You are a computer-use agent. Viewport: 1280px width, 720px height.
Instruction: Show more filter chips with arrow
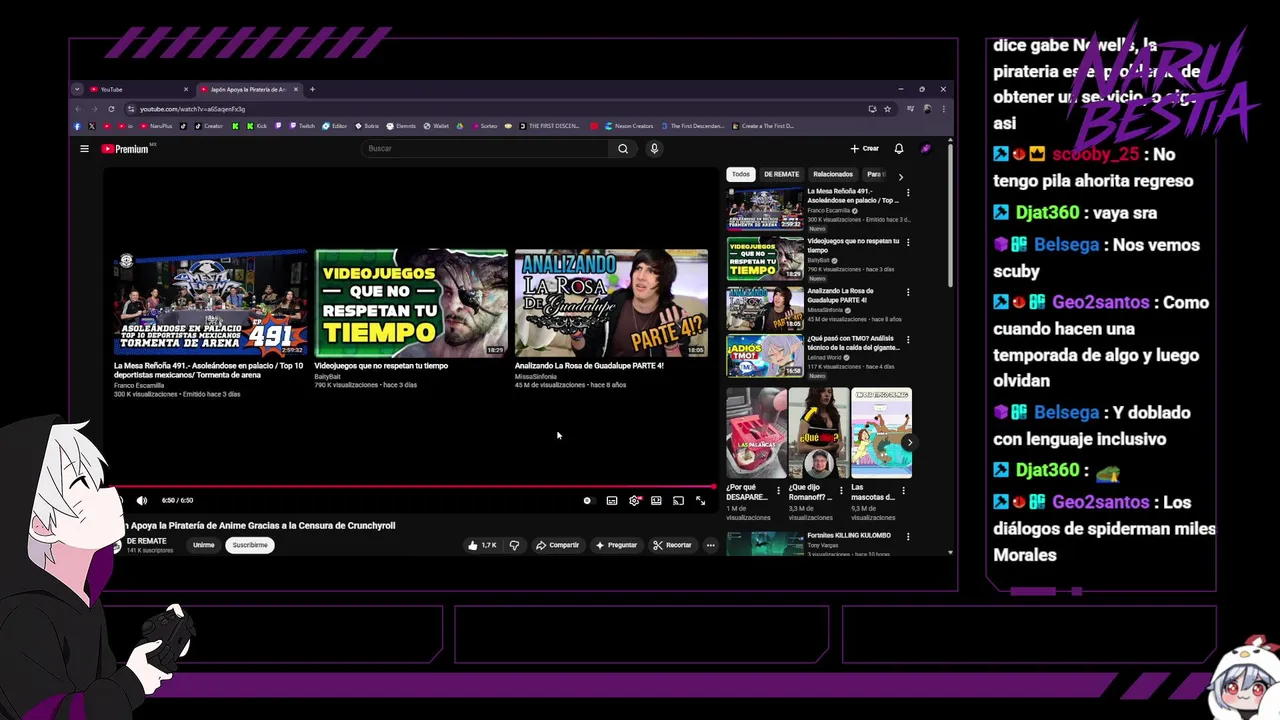point(900,176)
